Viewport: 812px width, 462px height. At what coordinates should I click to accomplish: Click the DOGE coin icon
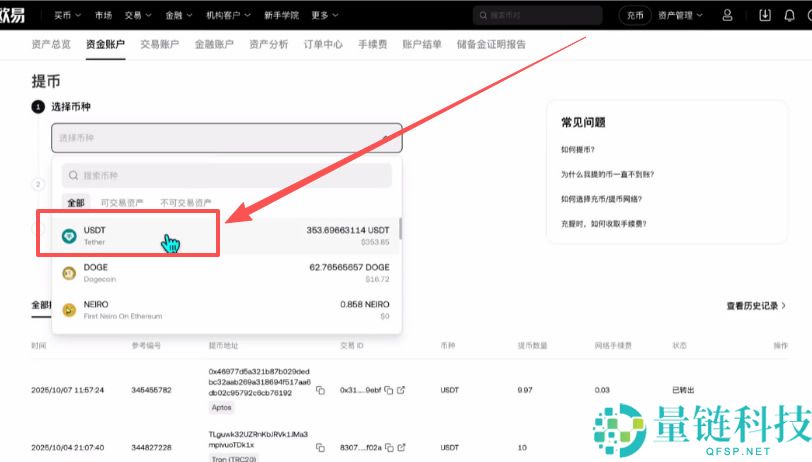coord(69,273)
